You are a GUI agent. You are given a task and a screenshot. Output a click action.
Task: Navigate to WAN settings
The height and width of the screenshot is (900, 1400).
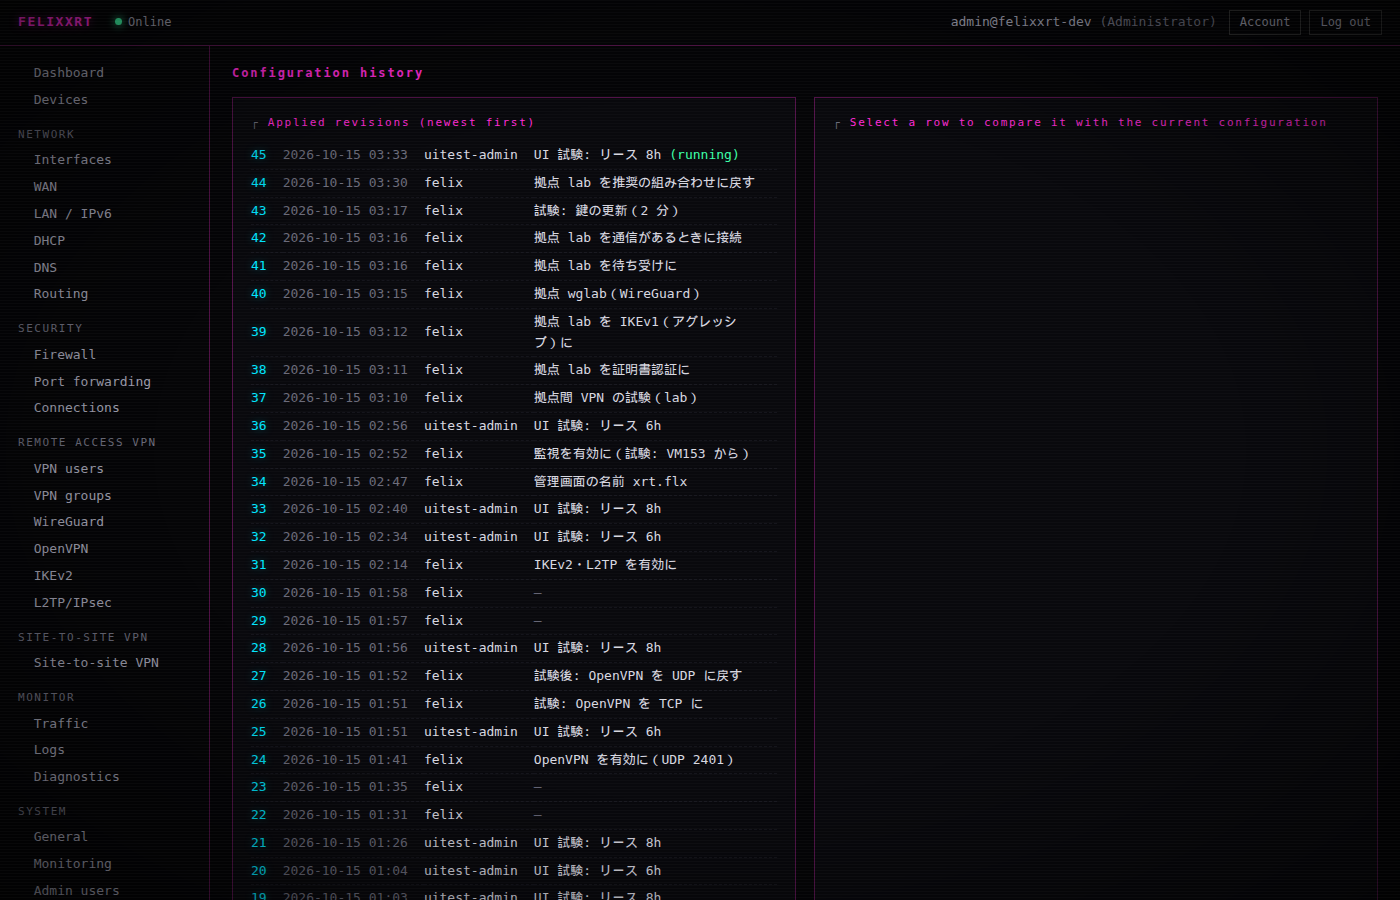point(46,187)
